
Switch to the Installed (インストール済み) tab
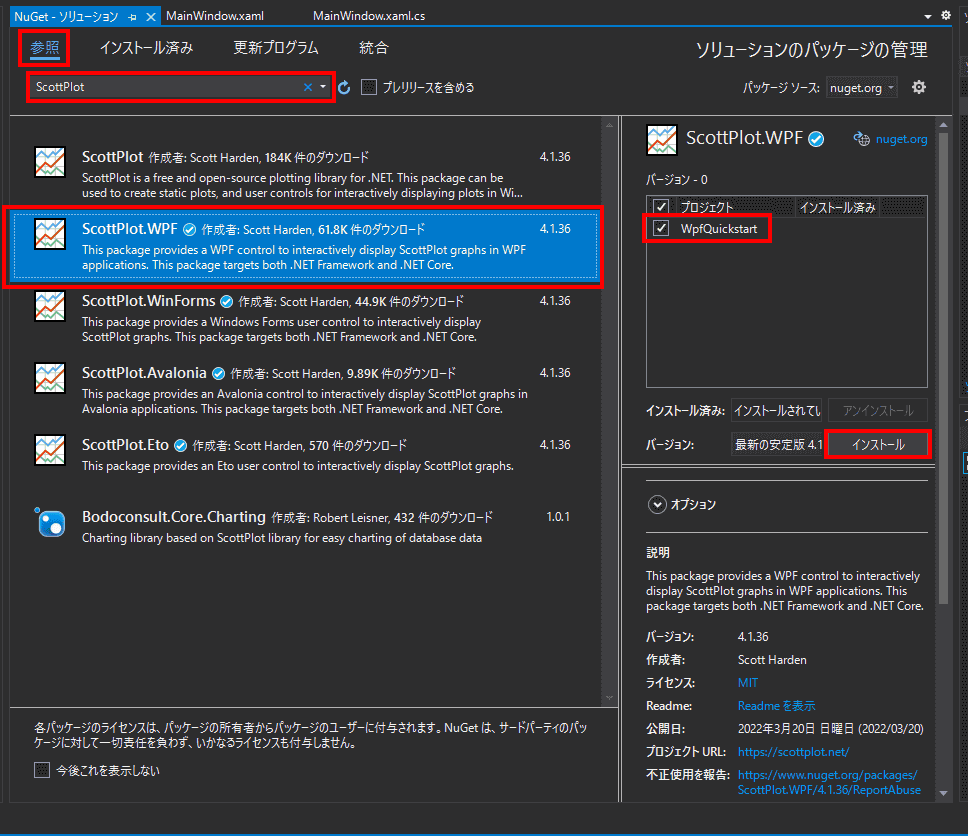tap(146, 48)
